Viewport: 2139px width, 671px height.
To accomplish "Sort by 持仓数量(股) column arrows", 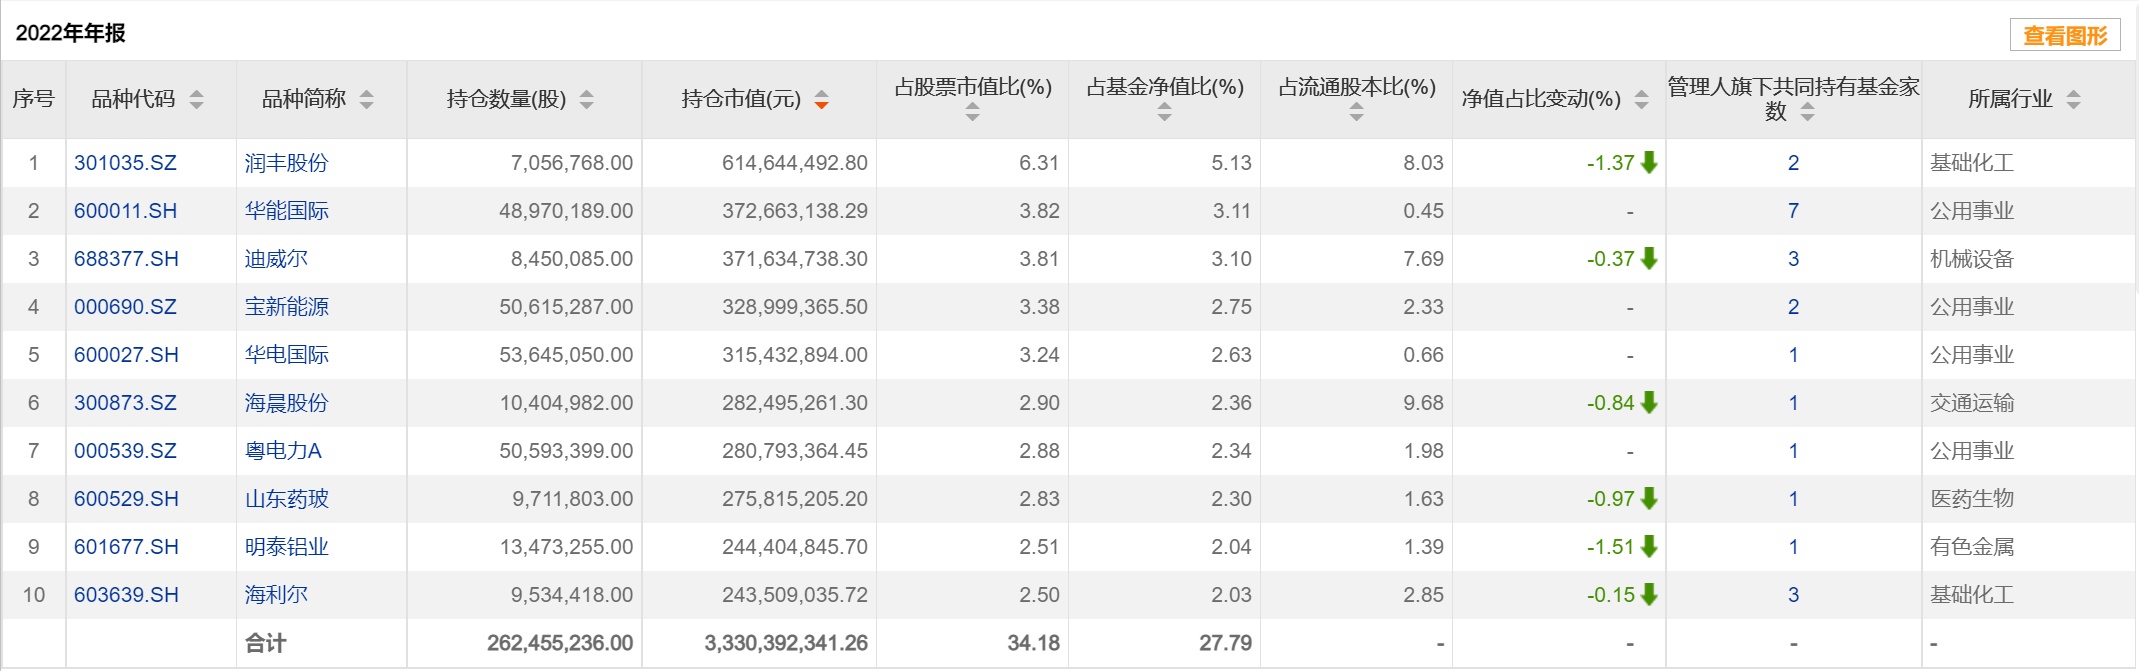I will 587,100.
